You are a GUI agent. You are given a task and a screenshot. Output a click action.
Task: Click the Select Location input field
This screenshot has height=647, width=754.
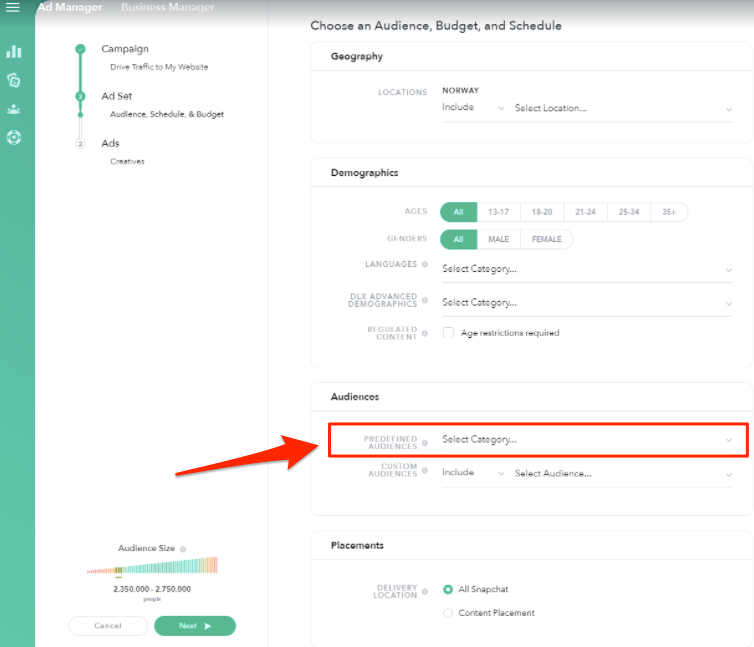(x=622, y=108)
